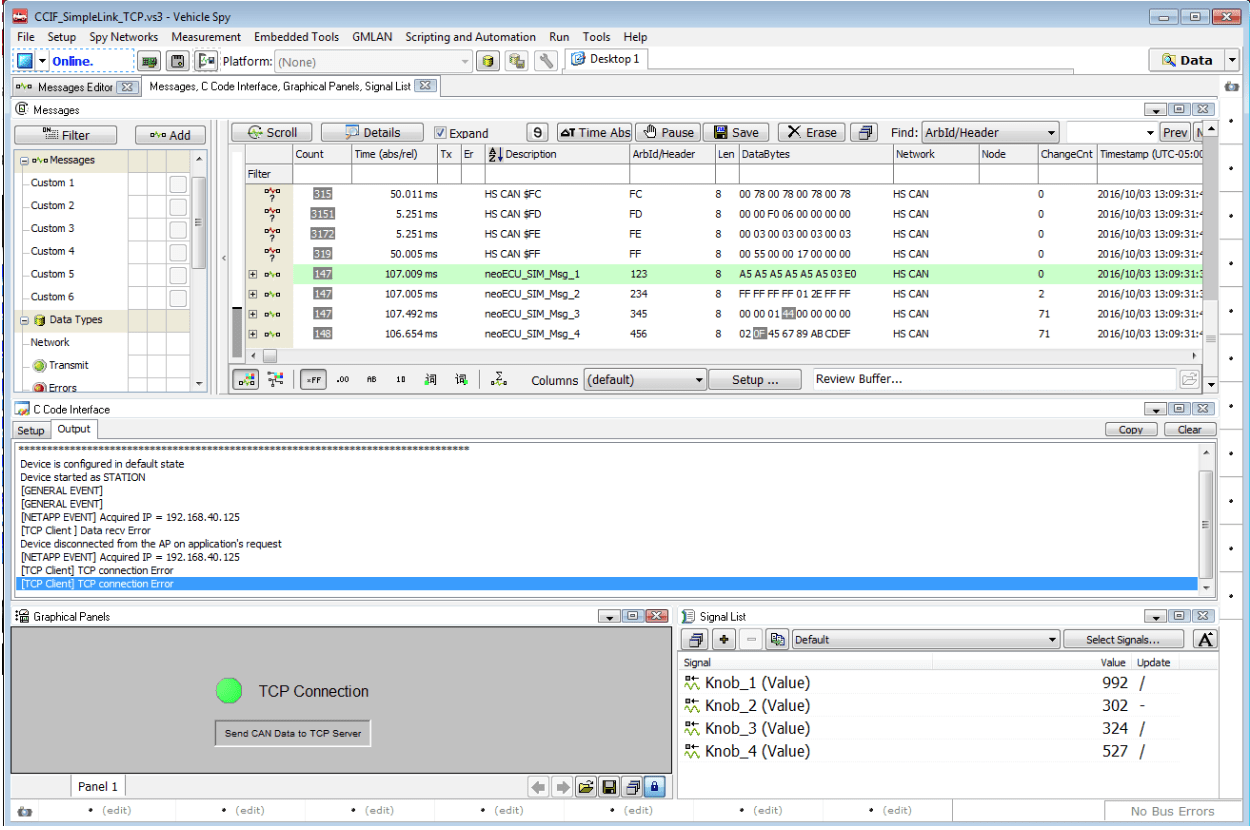Click the font size 'A' icon in Signal List

pos(1205,640)
